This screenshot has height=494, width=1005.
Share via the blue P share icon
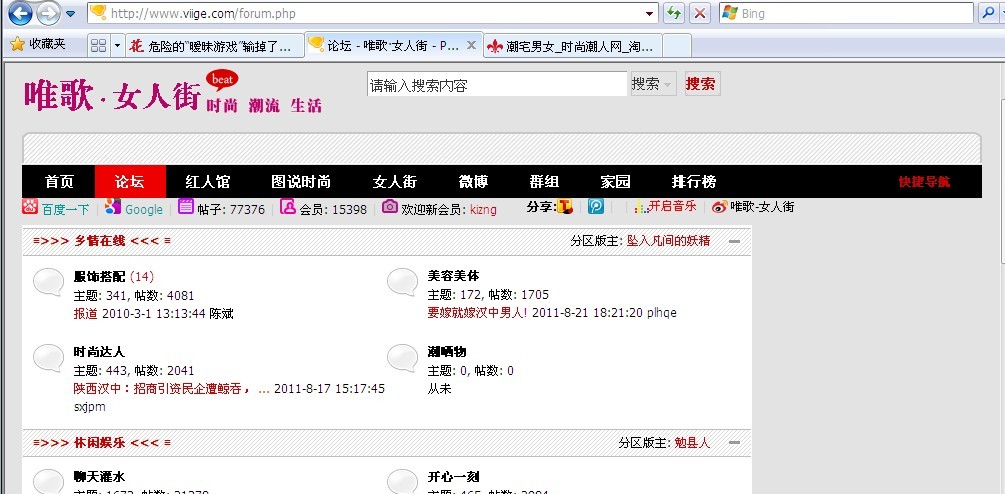tap(596, 206)
